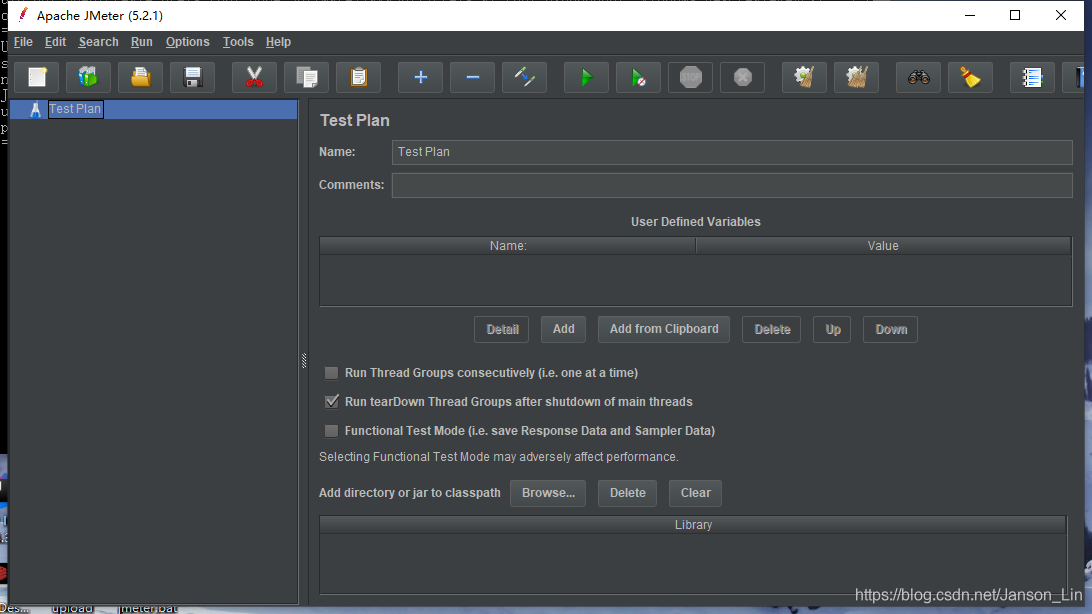Open the Help menu
Screen dimensions: 1092x614
click(278, 42)
